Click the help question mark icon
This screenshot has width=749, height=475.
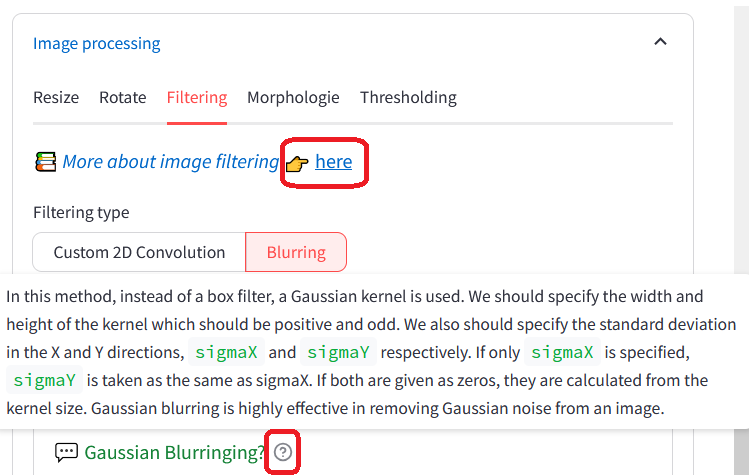283,453
